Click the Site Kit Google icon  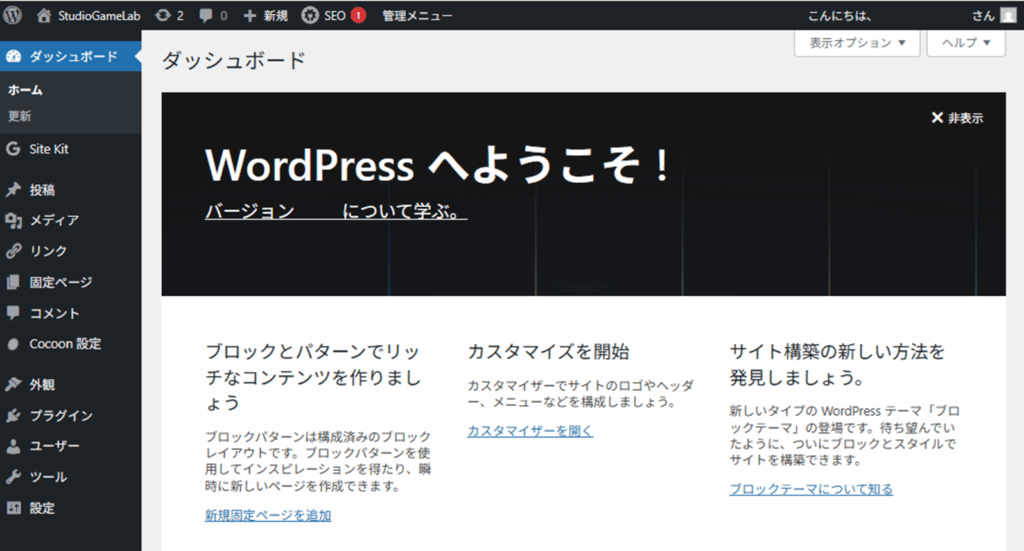click(13, 148)
